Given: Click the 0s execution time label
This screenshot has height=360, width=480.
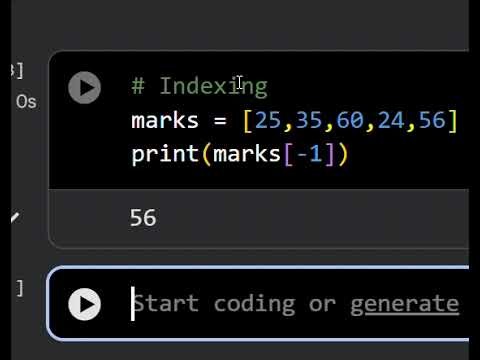Looking at the screenshot, I should (x=26, y=102).
